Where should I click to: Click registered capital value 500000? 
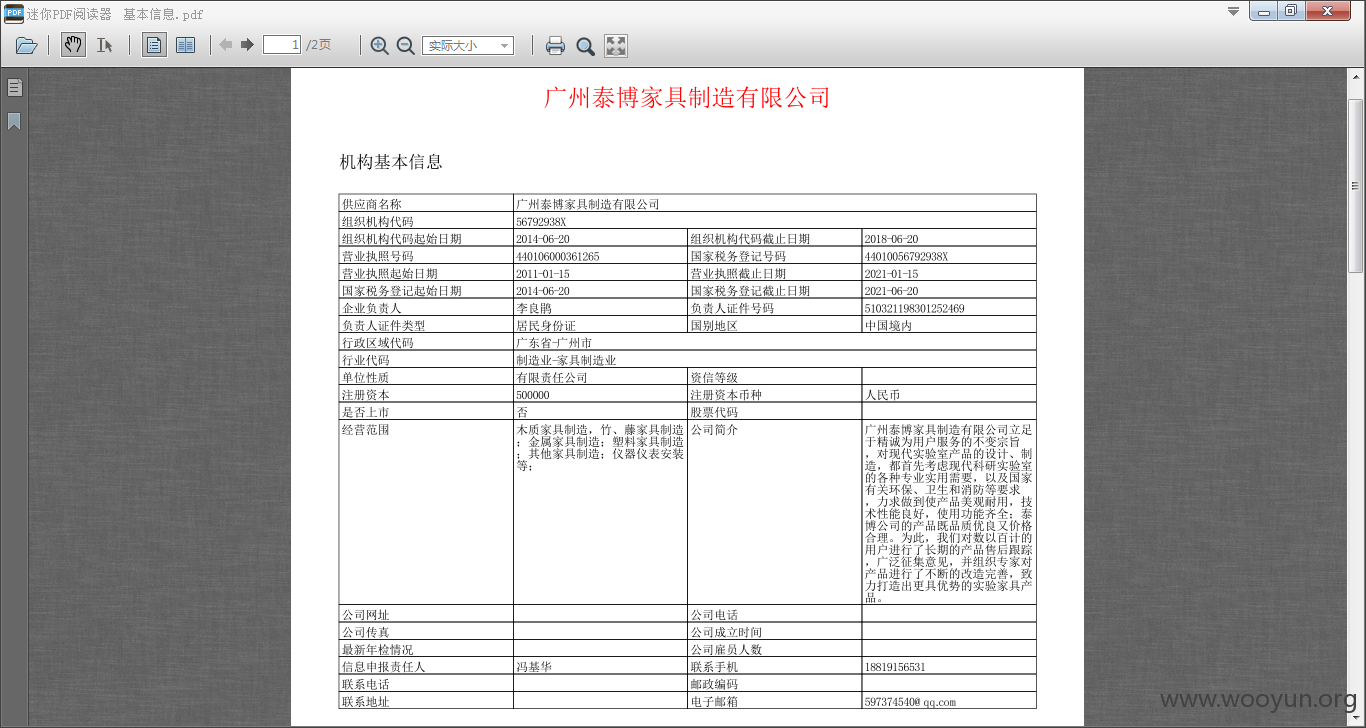tap(533, 395)
